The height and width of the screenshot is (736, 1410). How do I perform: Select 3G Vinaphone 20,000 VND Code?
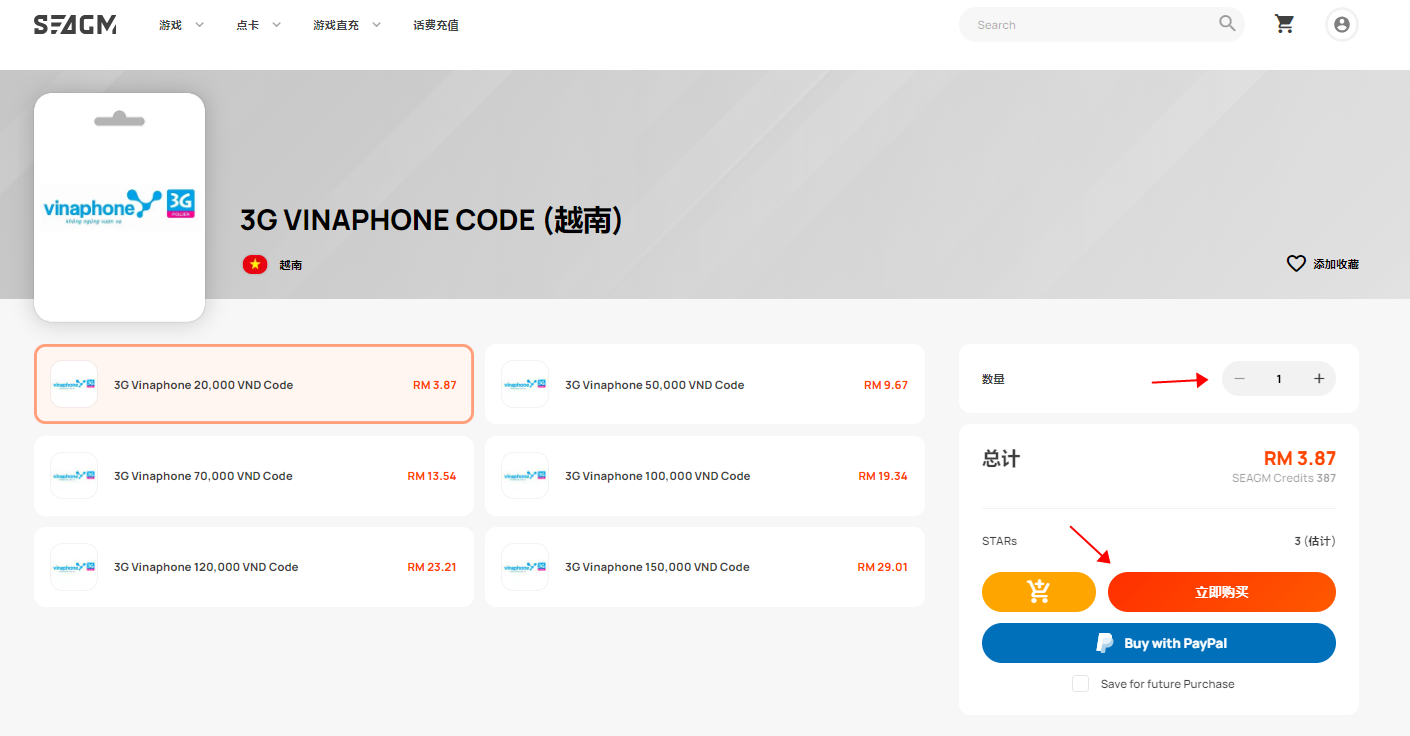pos(254,384)
